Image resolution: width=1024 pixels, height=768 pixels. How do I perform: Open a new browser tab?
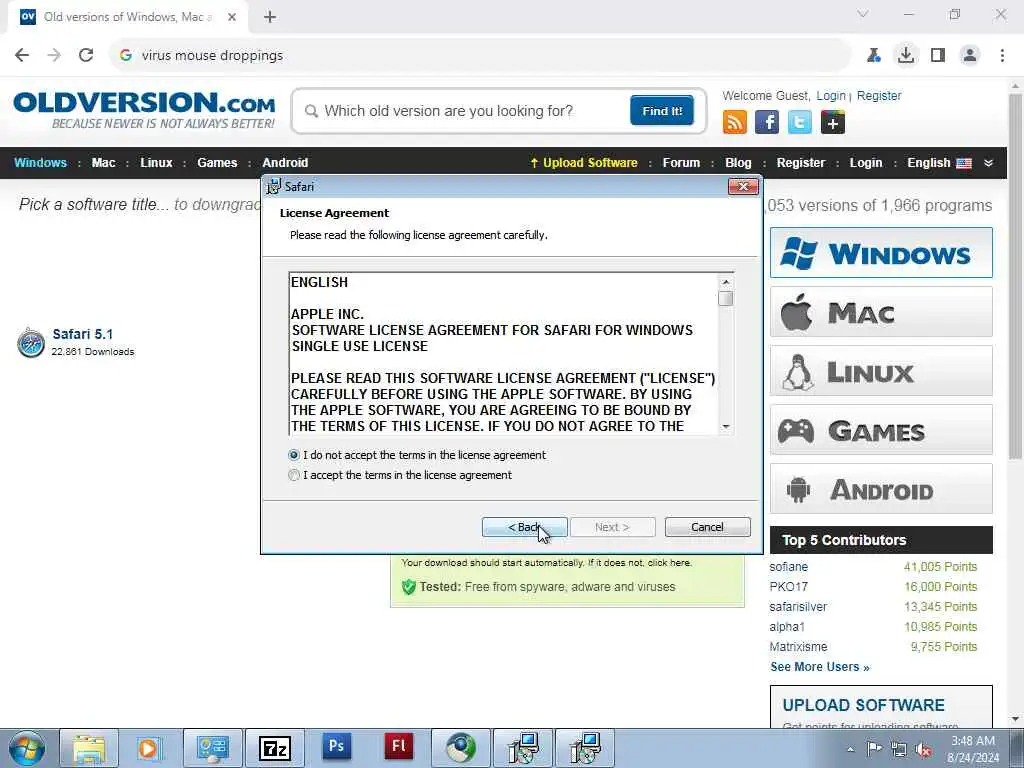coord(270,17)
